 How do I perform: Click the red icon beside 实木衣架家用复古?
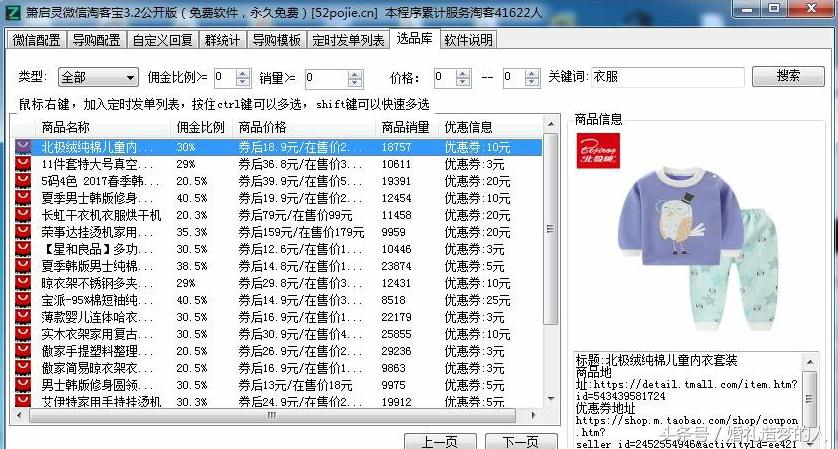(x=23, y=334)
